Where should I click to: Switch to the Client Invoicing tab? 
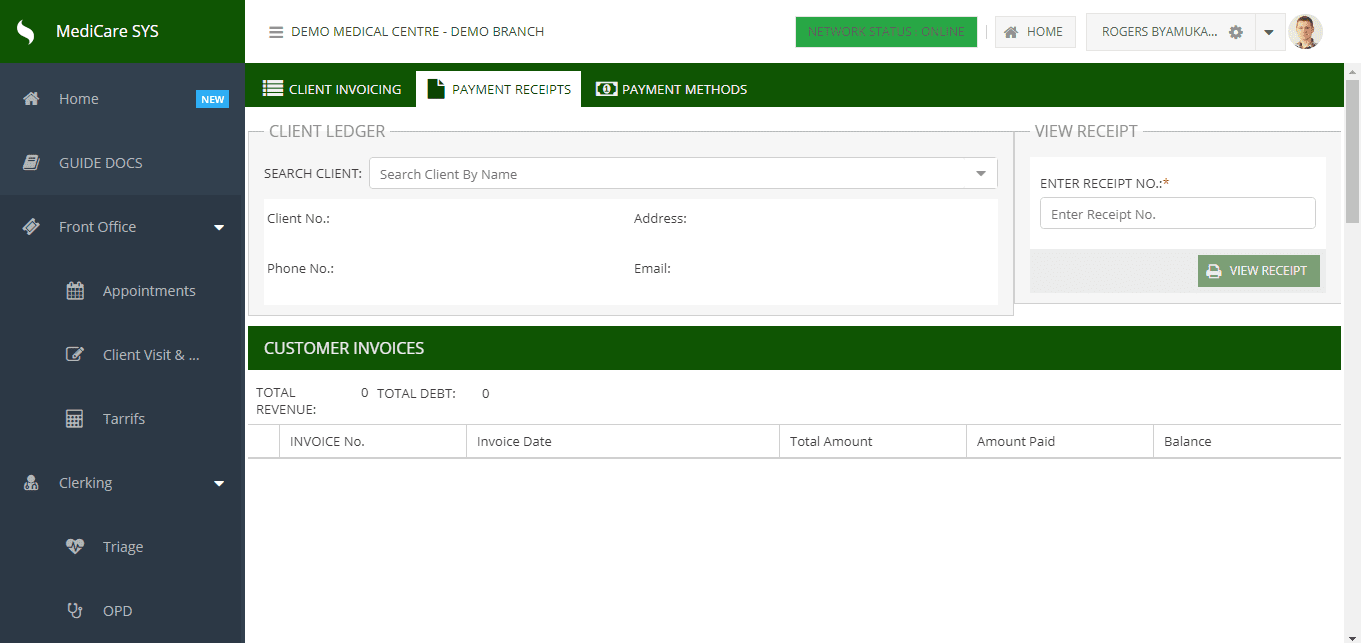point(332,89)
